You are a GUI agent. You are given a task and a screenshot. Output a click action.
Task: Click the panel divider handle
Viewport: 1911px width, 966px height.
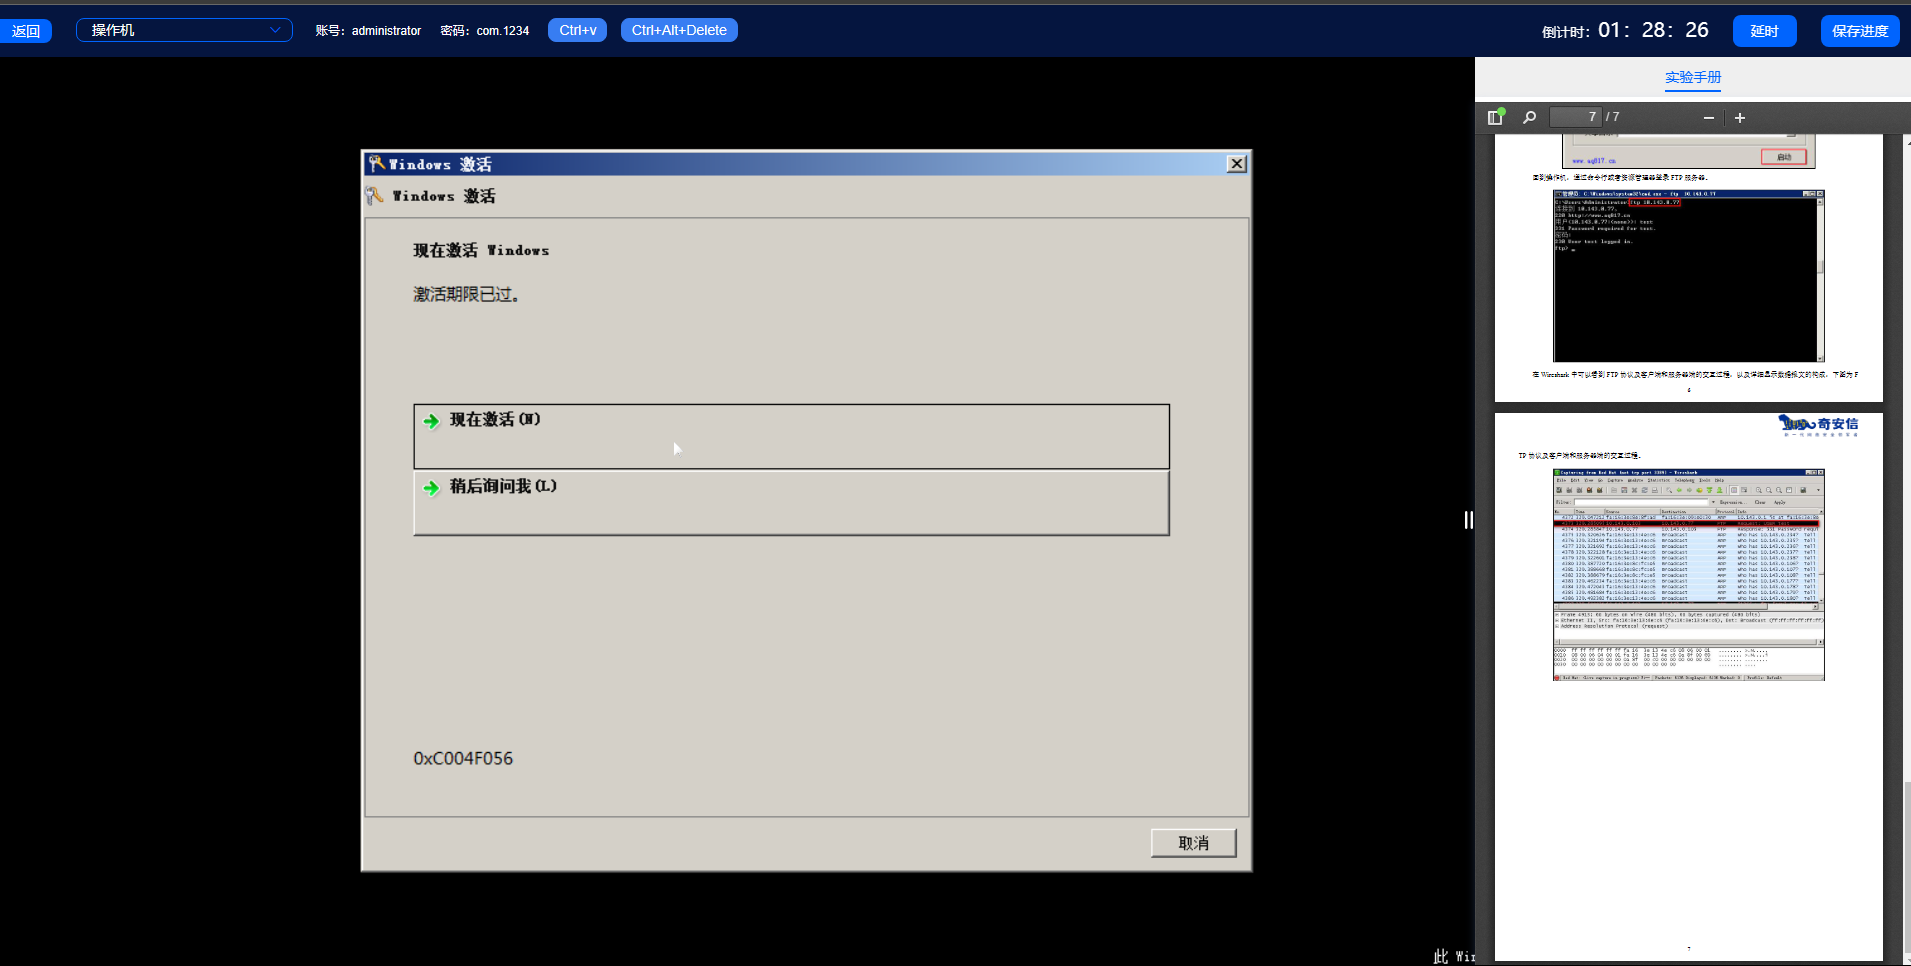(x=1468, y=520)
